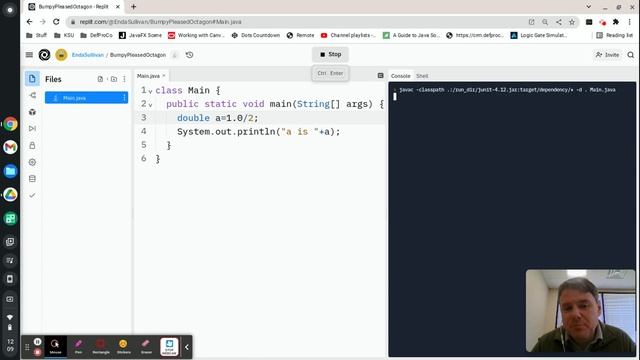Collapse code fold arrow on line 1
This screenshot has width=640, height=360.
(x=151, y=91)
